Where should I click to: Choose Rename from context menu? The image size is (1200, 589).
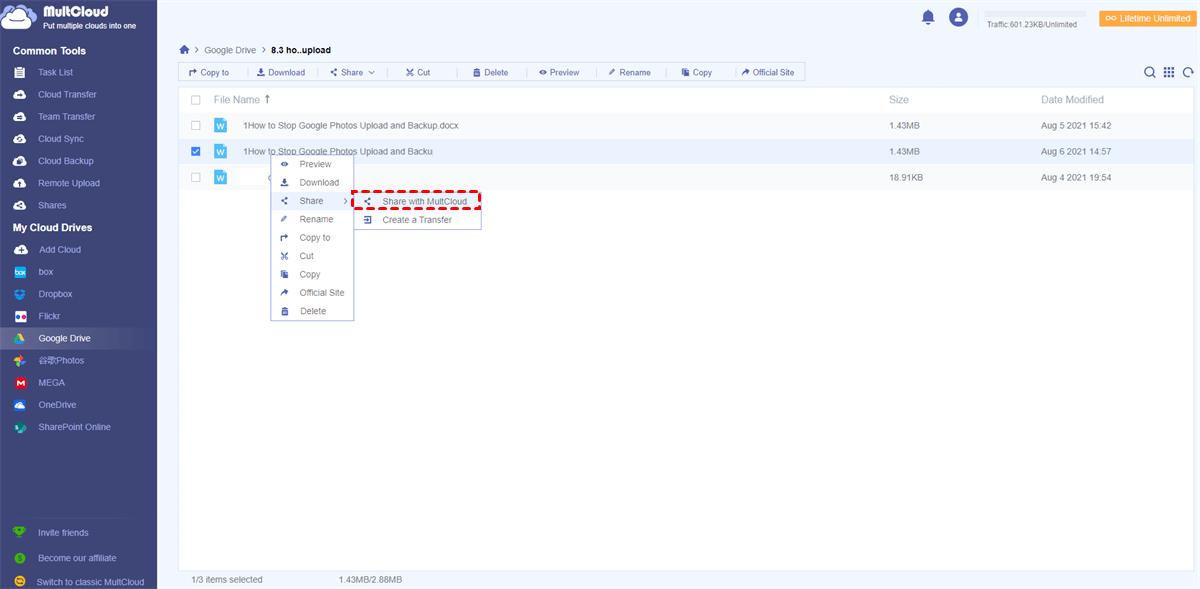(x=316, y=219)
